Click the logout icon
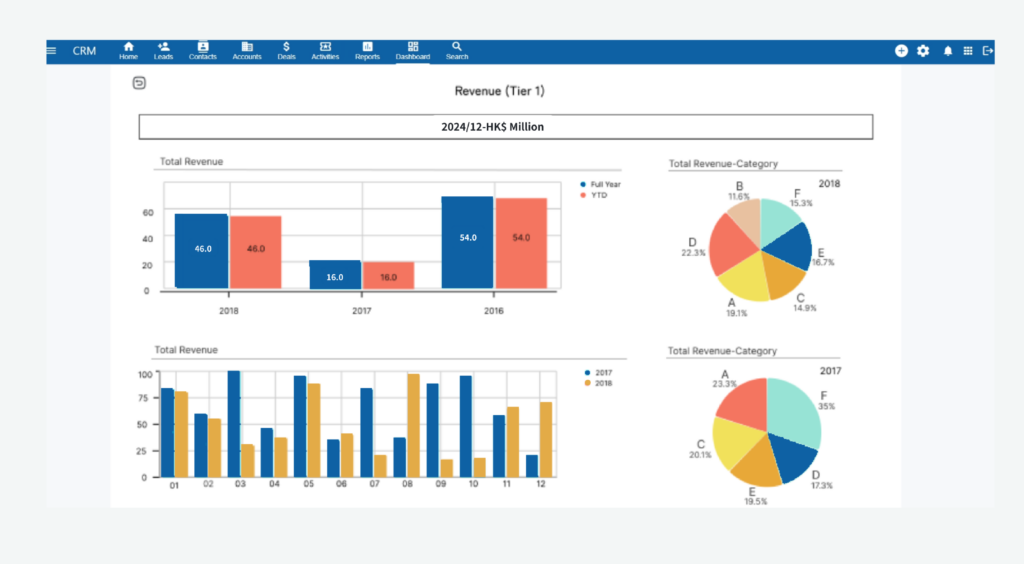Viewport: 1024px width, 564px height. point(988,51)
